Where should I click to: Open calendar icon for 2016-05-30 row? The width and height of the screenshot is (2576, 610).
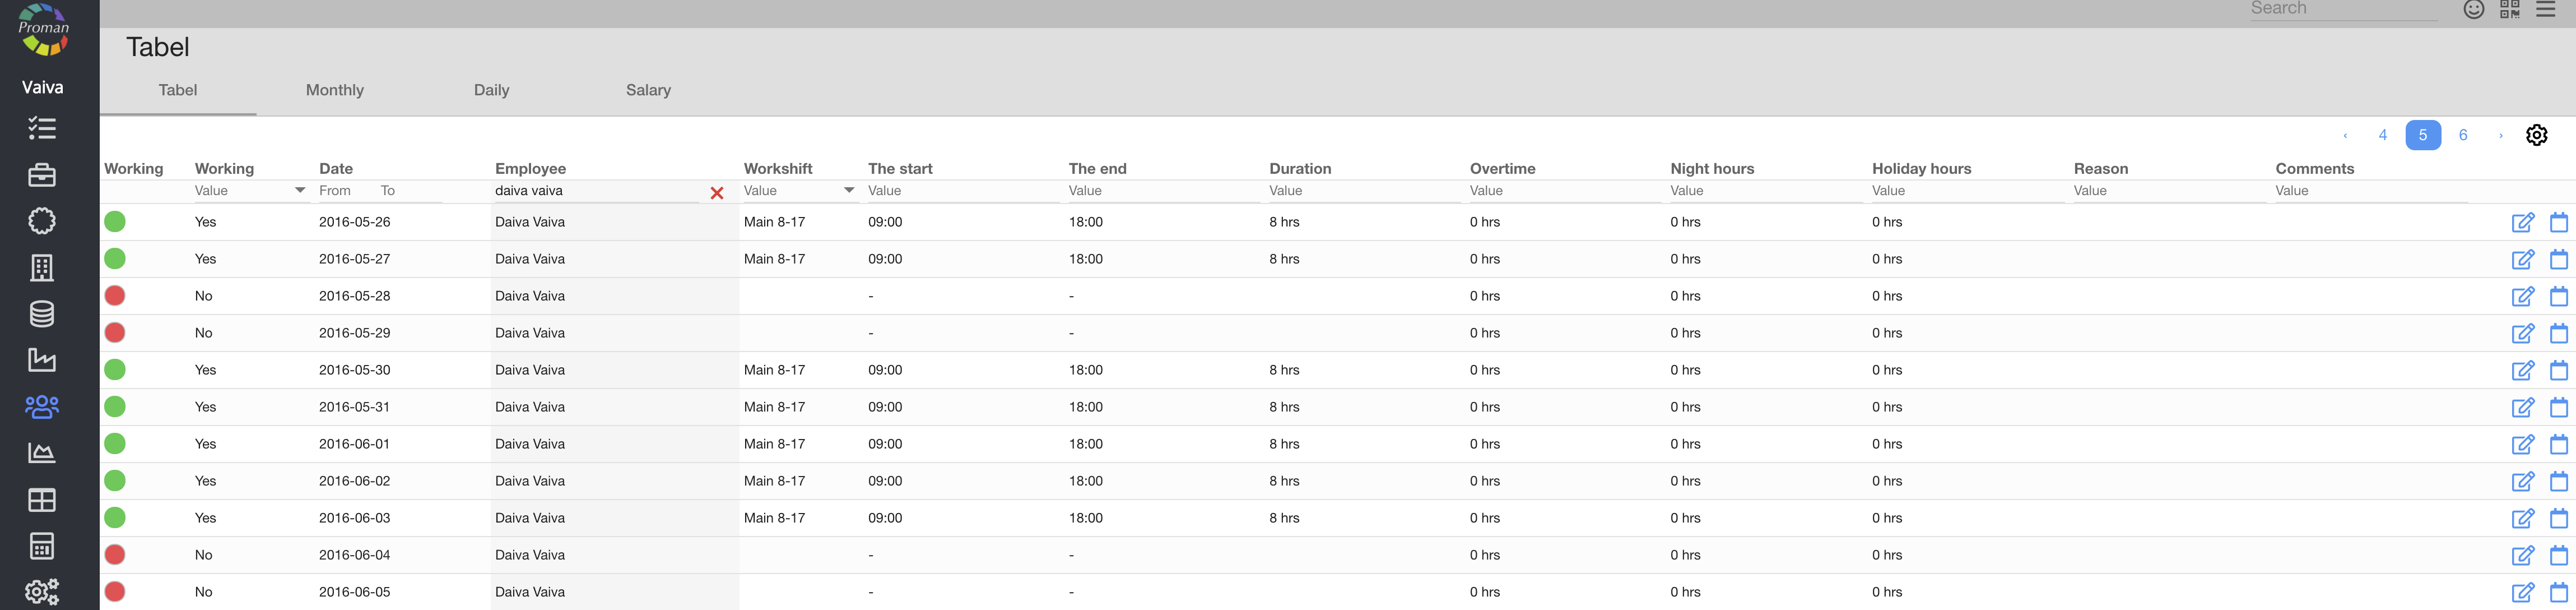click(2558, 370)
